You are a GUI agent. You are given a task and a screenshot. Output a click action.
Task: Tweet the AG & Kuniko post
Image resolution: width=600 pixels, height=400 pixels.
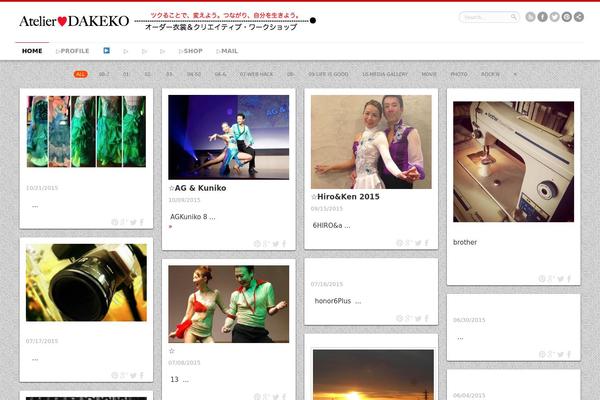coord(276,243)
